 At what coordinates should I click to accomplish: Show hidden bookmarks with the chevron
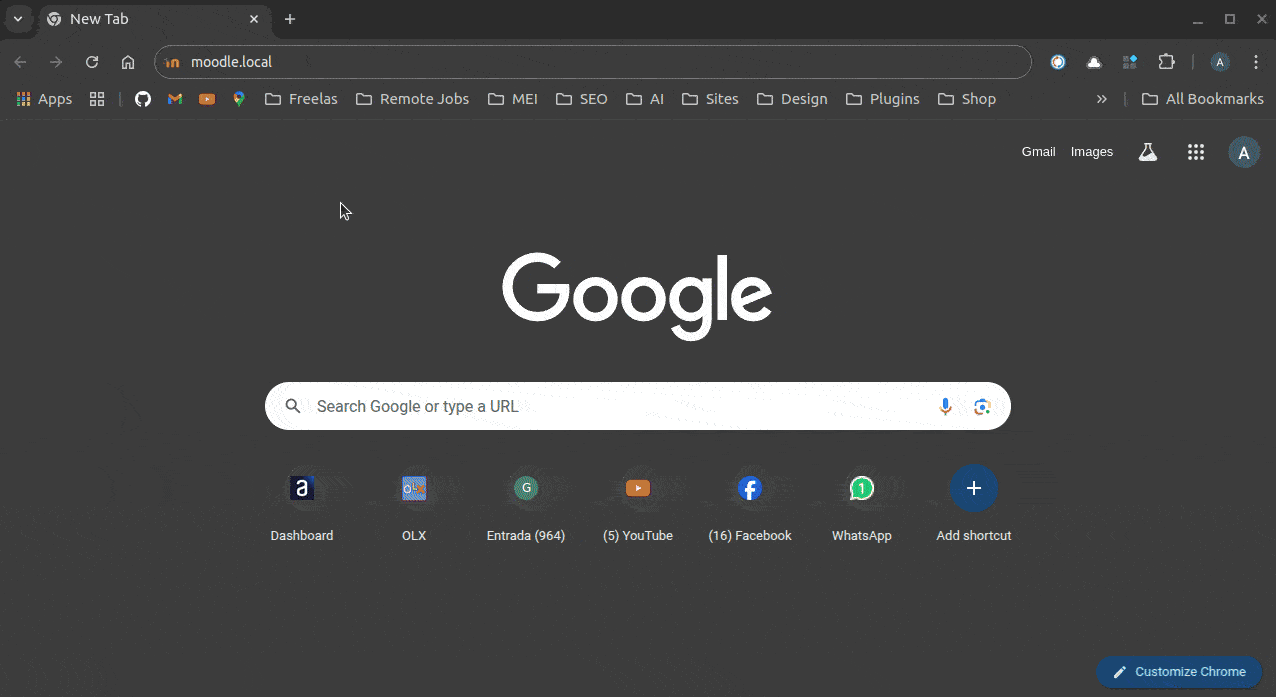click(x=1101, y=99)
